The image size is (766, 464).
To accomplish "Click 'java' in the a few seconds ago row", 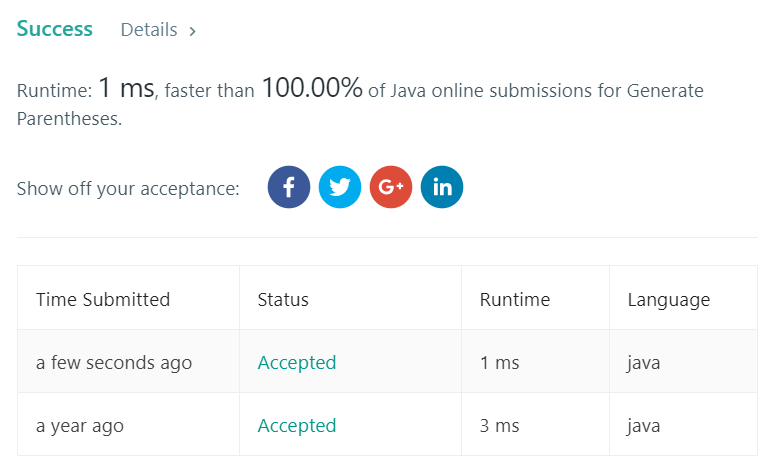I will pyautogui.click(x=644, y=363).
